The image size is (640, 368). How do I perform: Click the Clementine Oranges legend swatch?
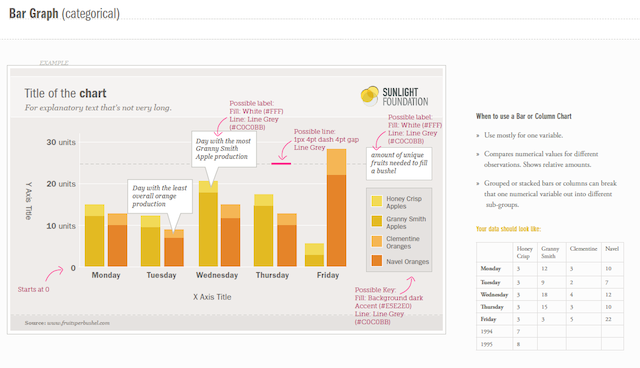(377, 241)
